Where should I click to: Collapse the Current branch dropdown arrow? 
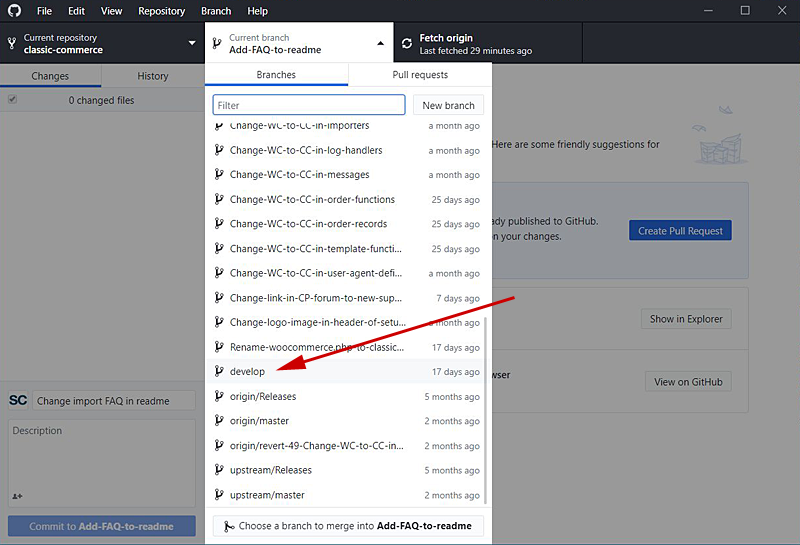(381, 43)
